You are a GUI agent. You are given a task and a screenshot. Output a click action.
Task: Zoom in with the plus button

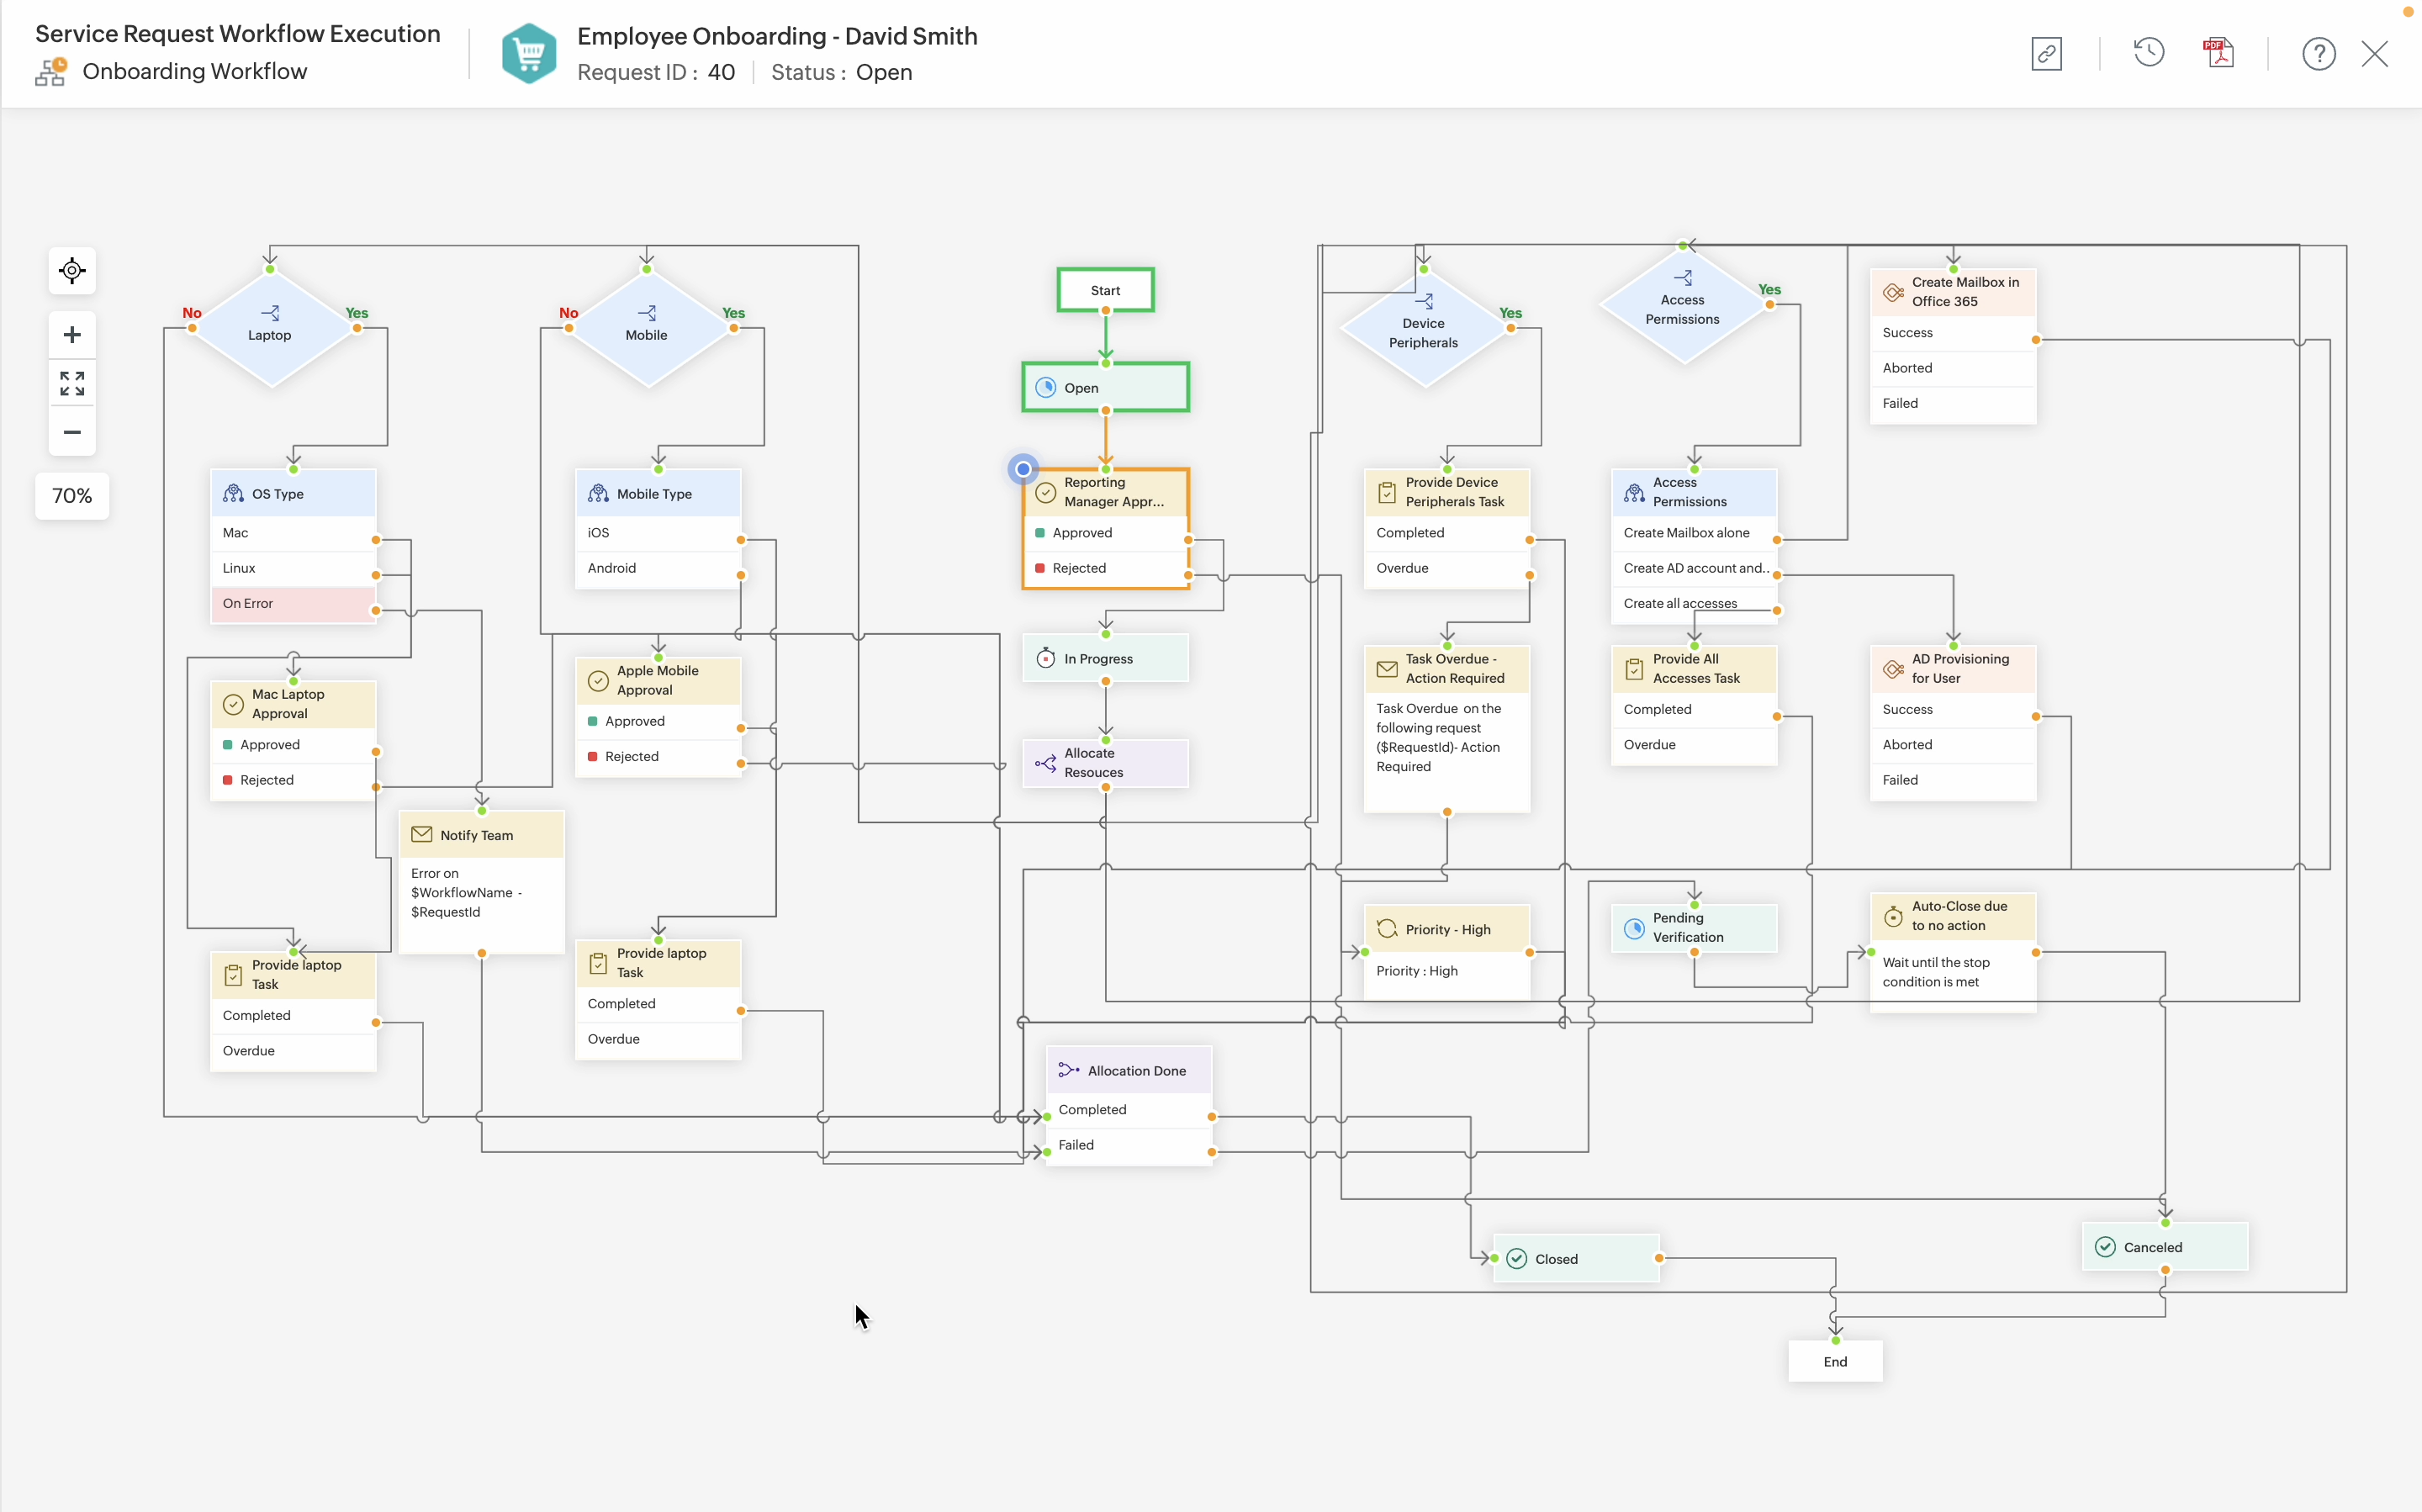(x=72, y=335)
